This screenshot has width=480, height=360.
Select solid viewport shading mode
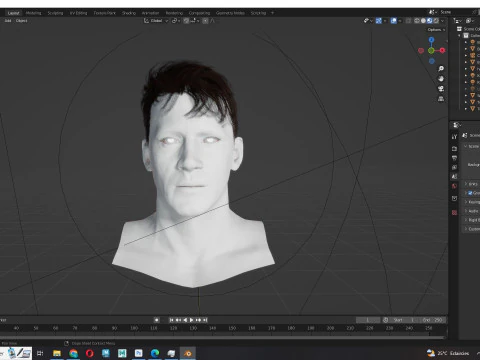click(423, 21)
